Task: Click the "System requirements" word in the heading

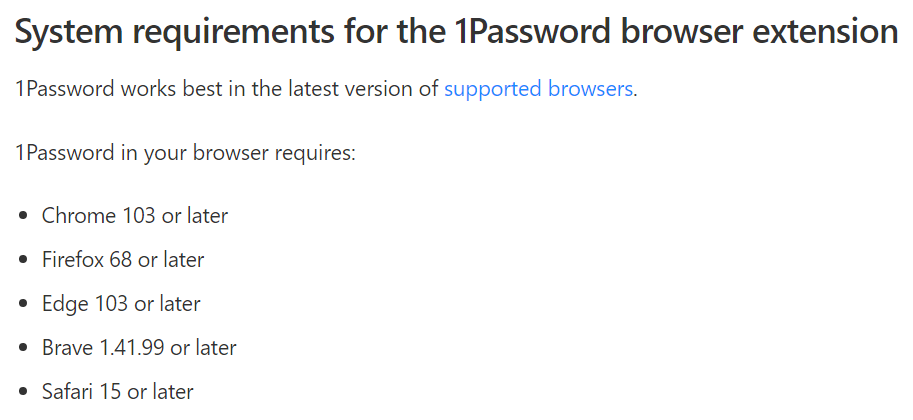Action: click(174, 32)
